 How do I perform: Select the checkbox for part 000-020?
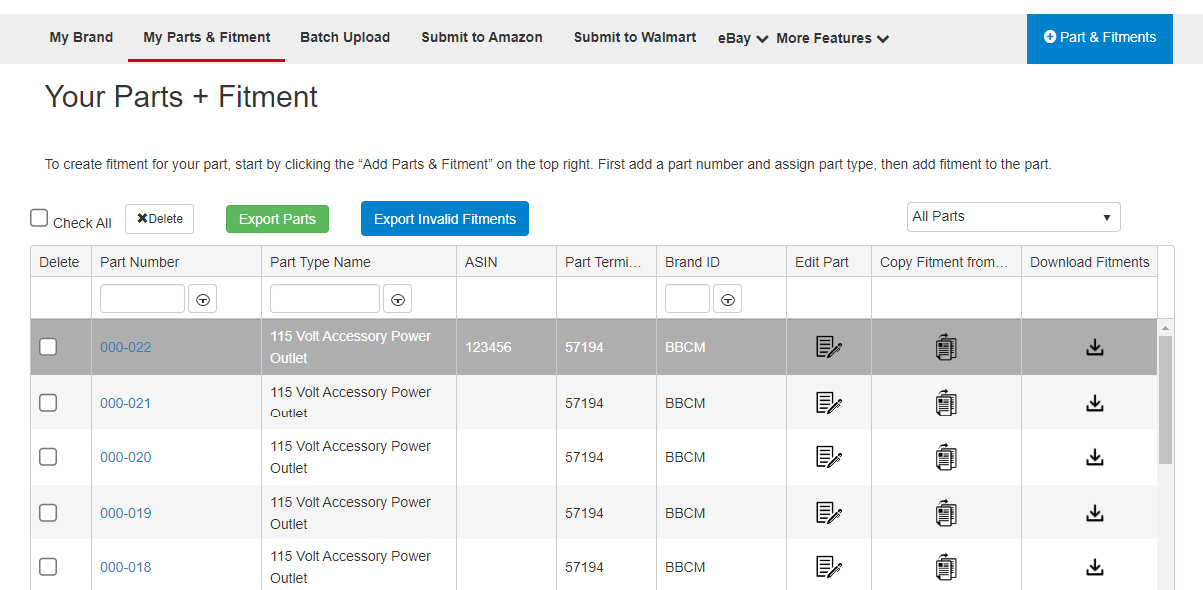[x=48, y=457]
